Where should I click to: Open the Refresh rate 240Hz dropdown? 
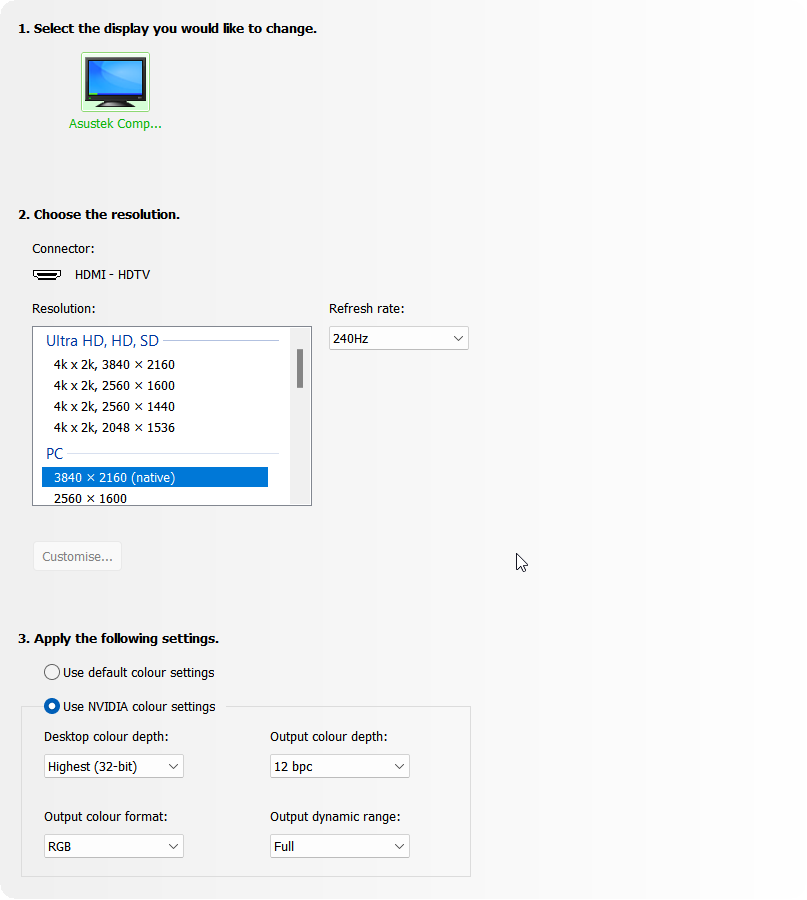[398, 338]
